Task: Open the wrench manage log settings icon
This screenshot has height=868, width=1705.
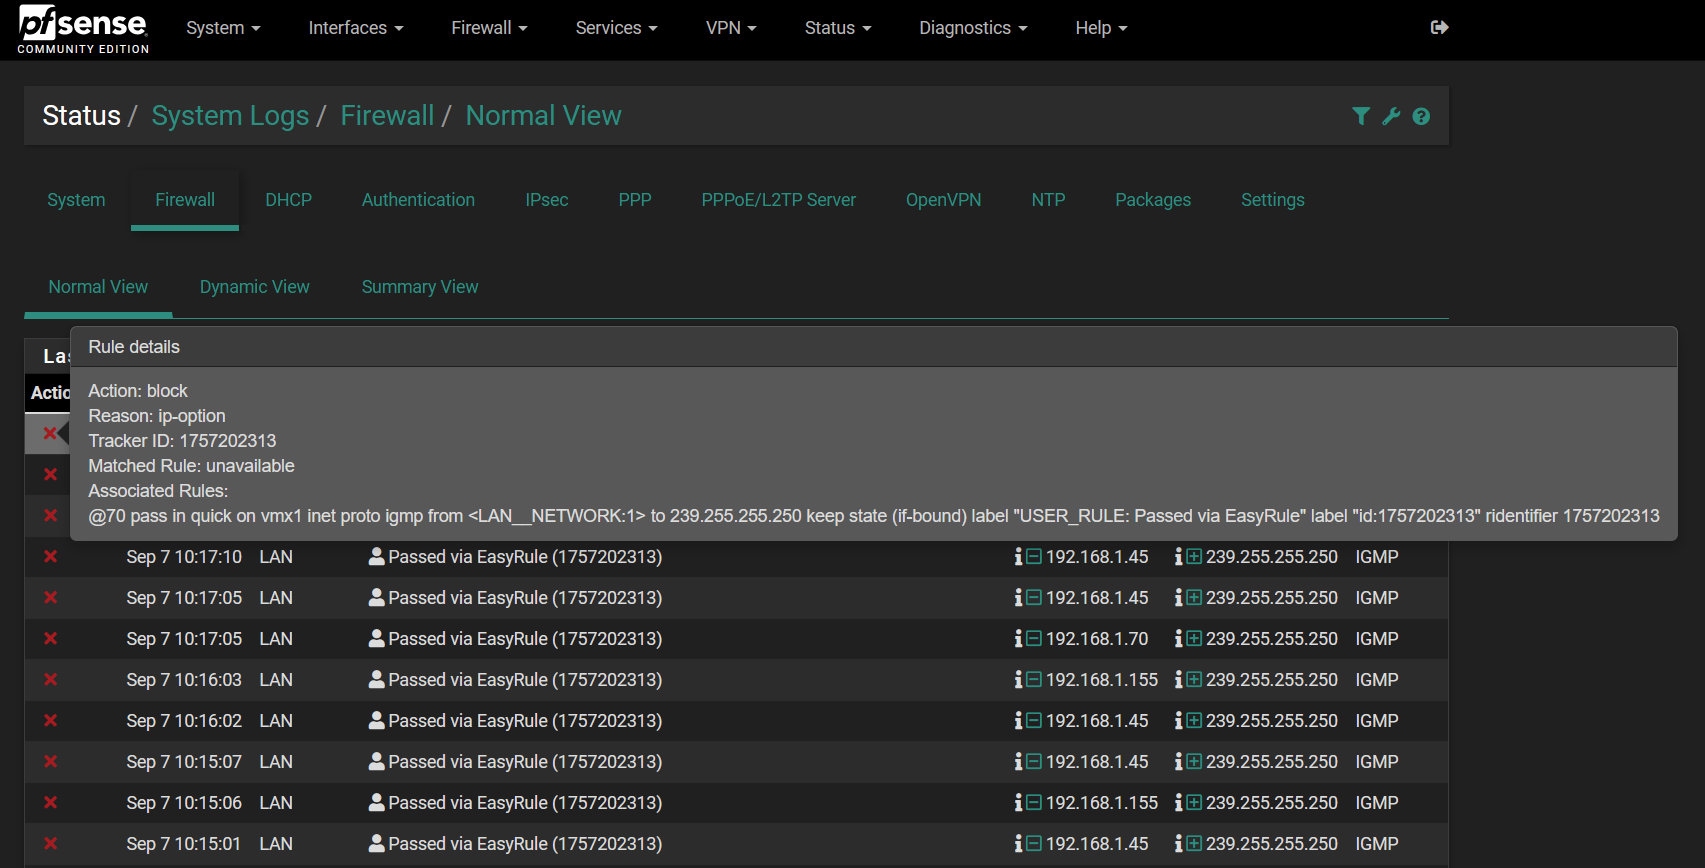Action: [x=1391, y=116]
